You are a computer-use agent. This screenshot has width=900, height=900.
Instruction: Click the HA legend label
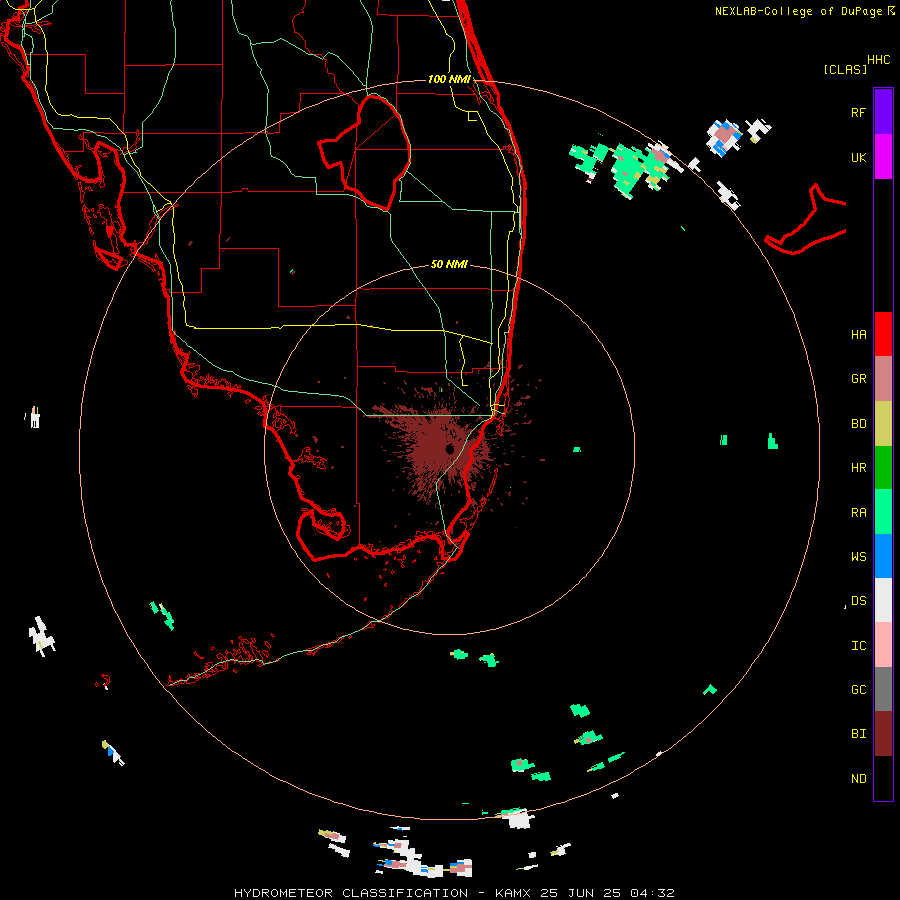[x=858, y=335]
